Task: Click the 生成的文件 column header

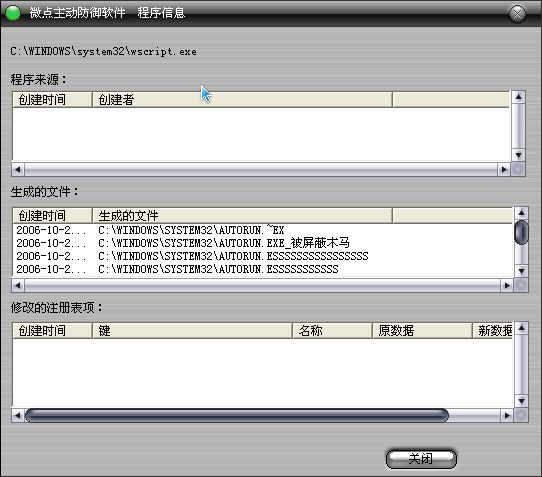Action: pyautogui.click(x=242, y=216)
